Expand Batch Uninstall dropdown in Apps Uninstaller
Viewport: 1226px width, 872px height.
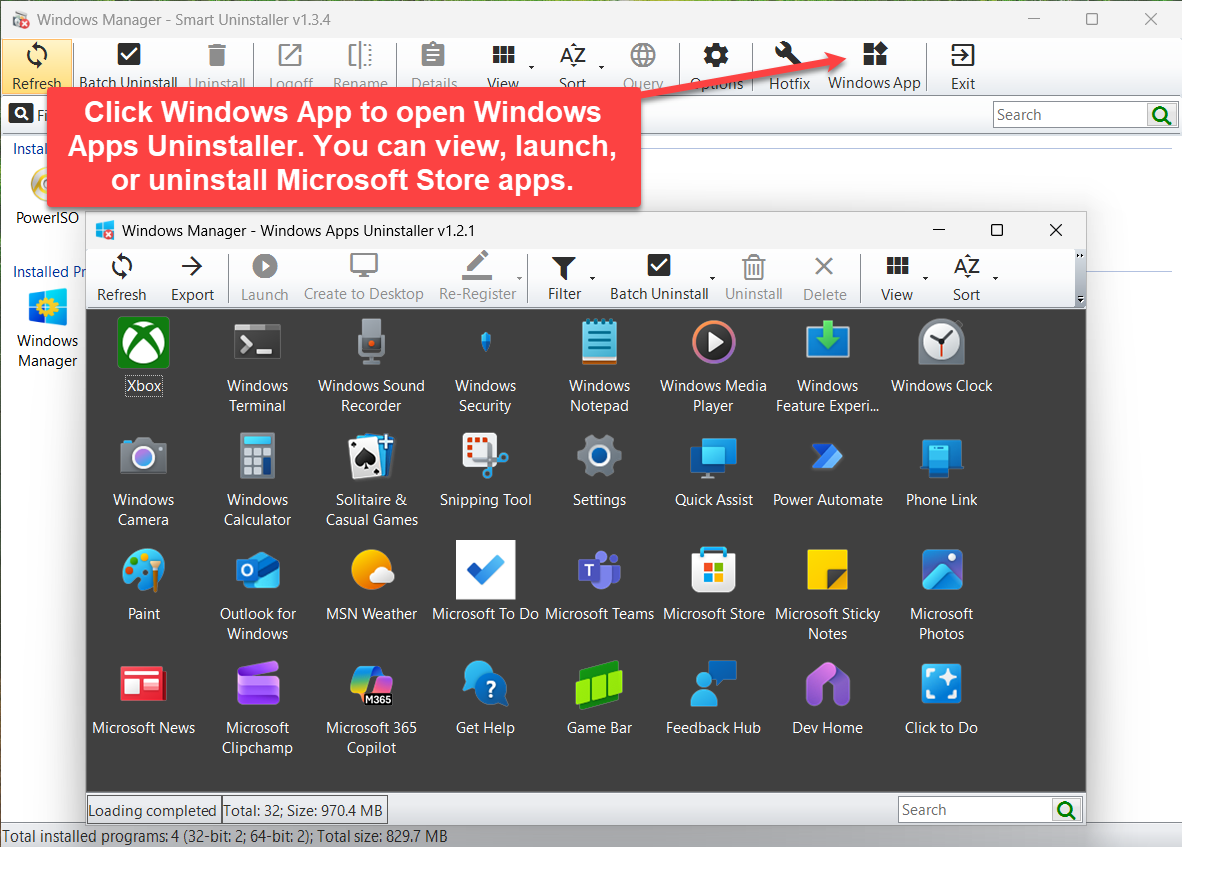(712, 279)
